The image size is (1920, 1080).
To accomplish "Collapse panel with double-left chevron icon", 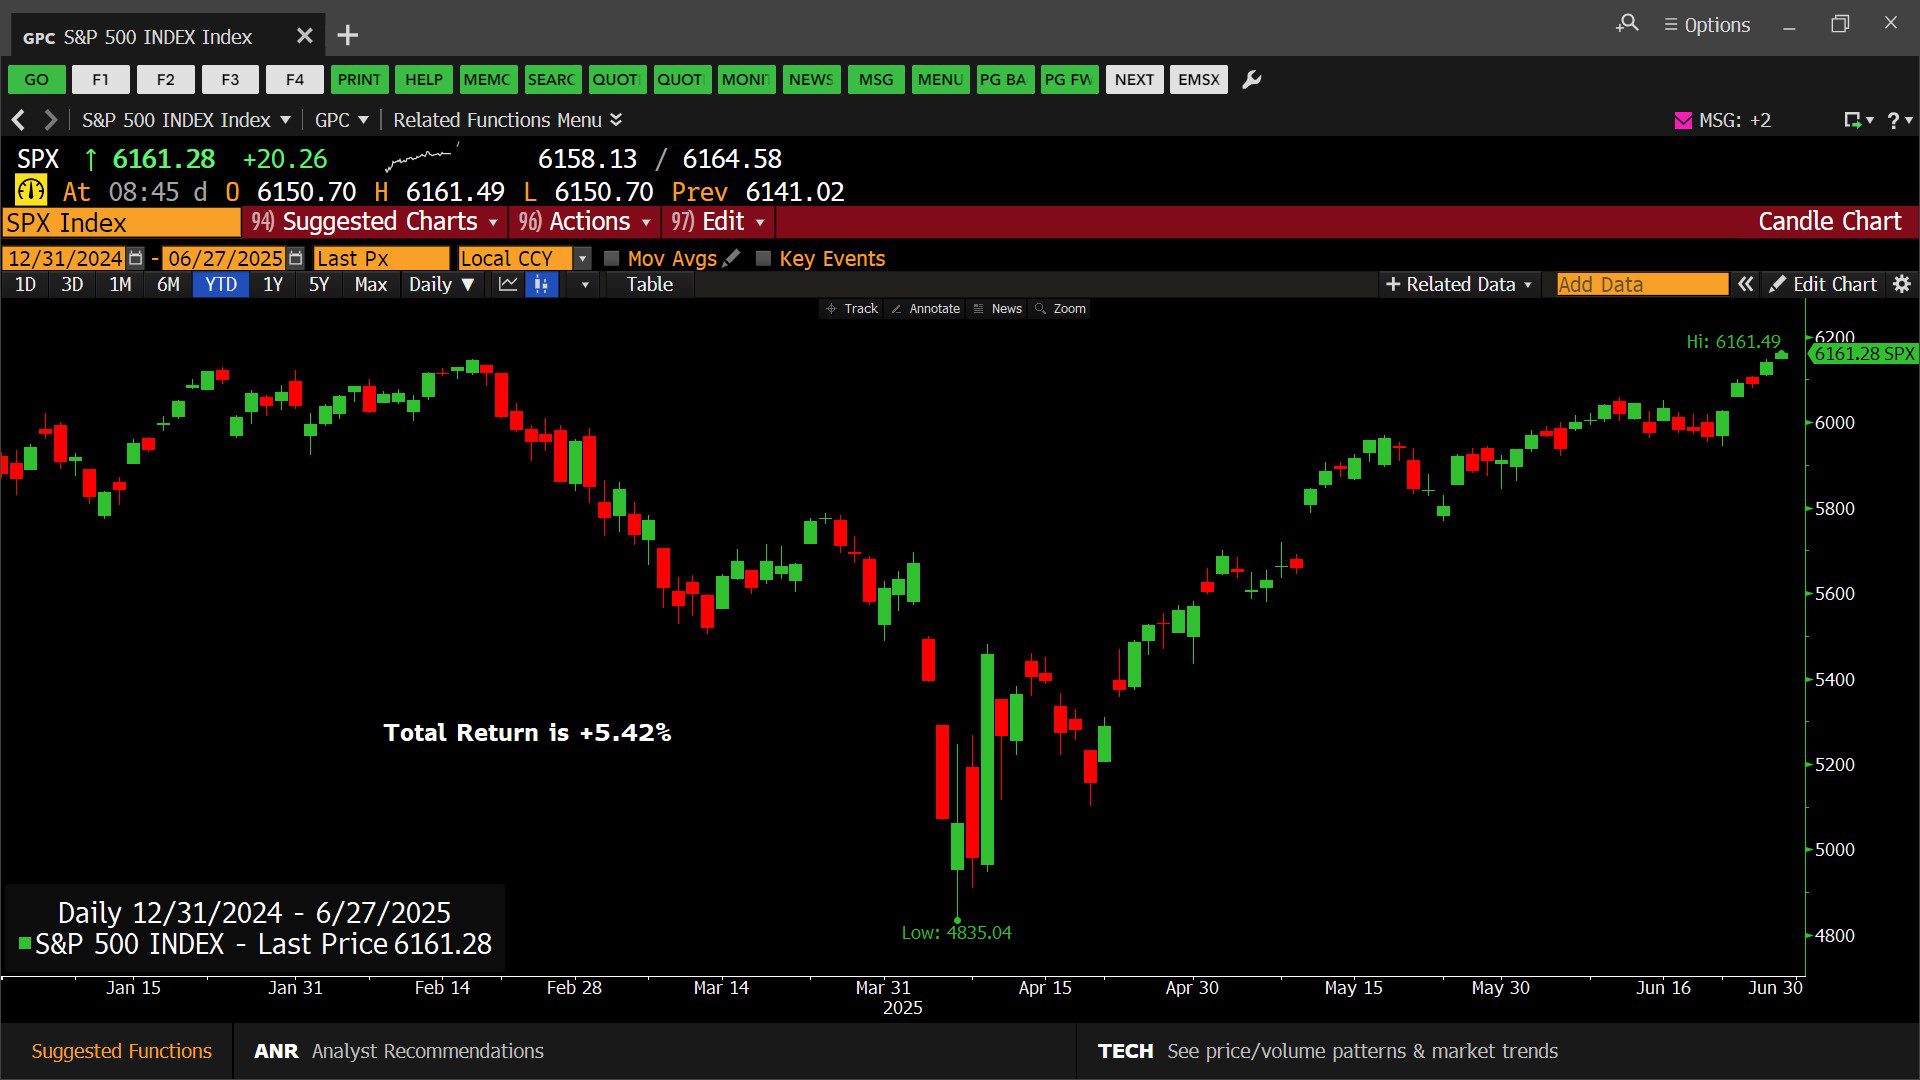I will pos(1745,285).
